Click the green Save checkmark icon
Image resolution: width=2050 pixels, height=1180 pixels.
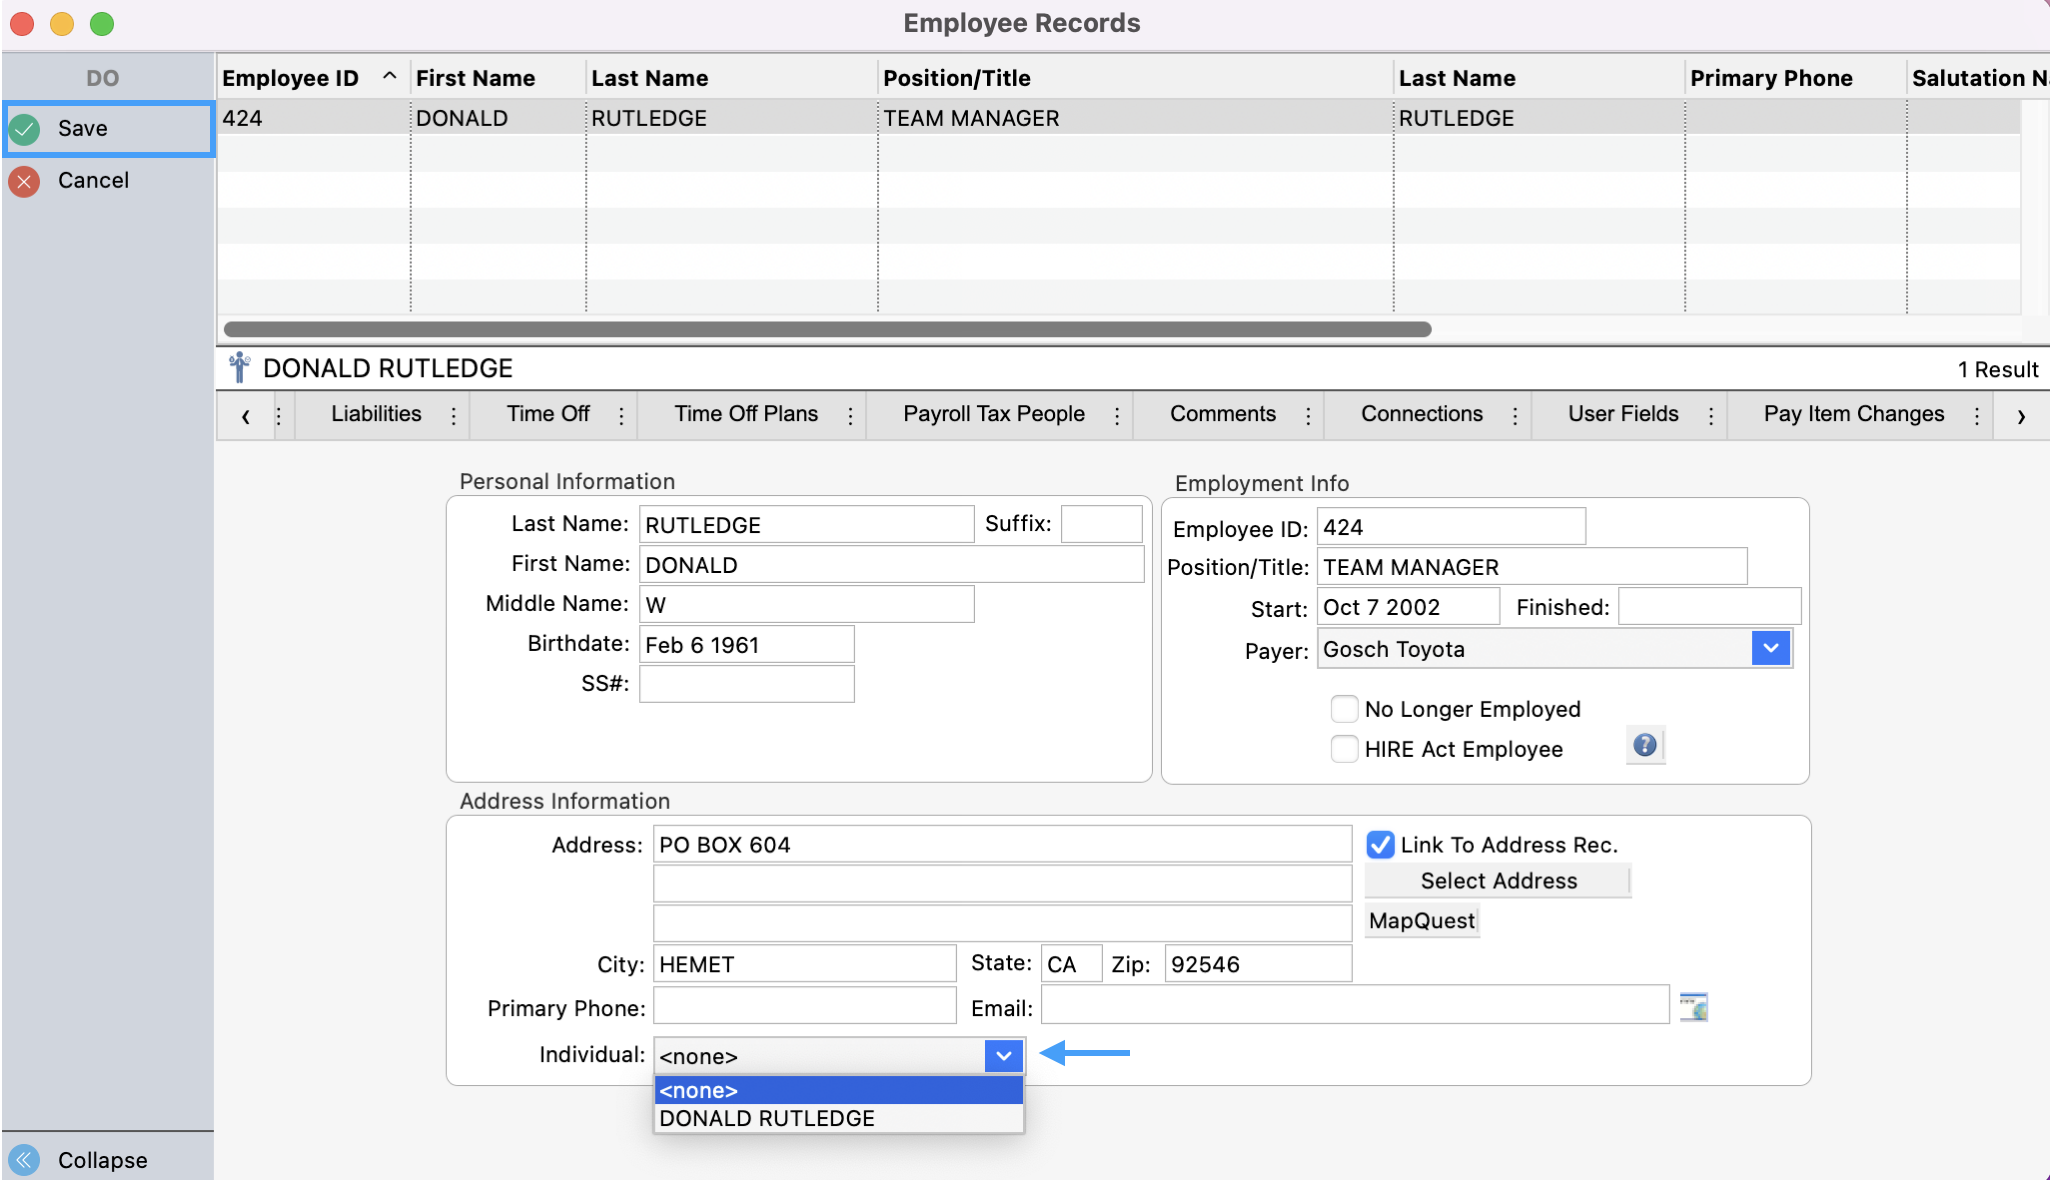point(25,129)
